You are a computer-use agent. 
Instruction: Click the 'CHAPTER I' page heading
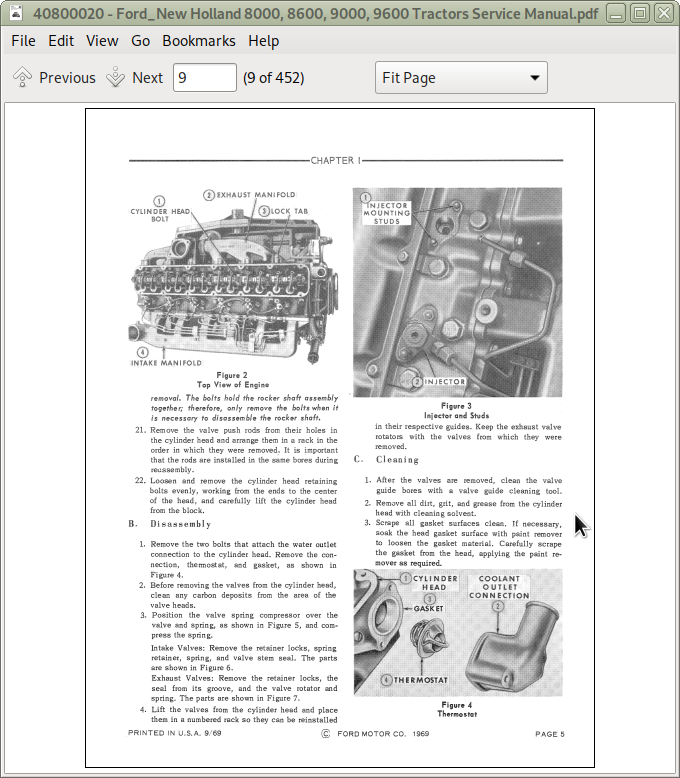[336, 160]
